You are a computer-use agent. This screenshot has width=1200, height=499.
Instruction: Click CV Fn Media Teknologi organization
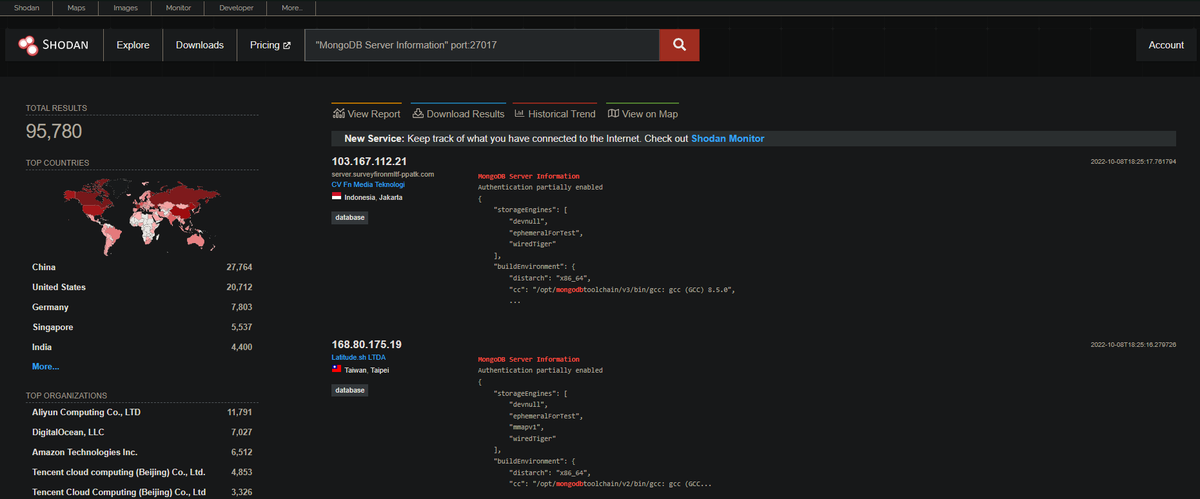[x=369, y=185]
